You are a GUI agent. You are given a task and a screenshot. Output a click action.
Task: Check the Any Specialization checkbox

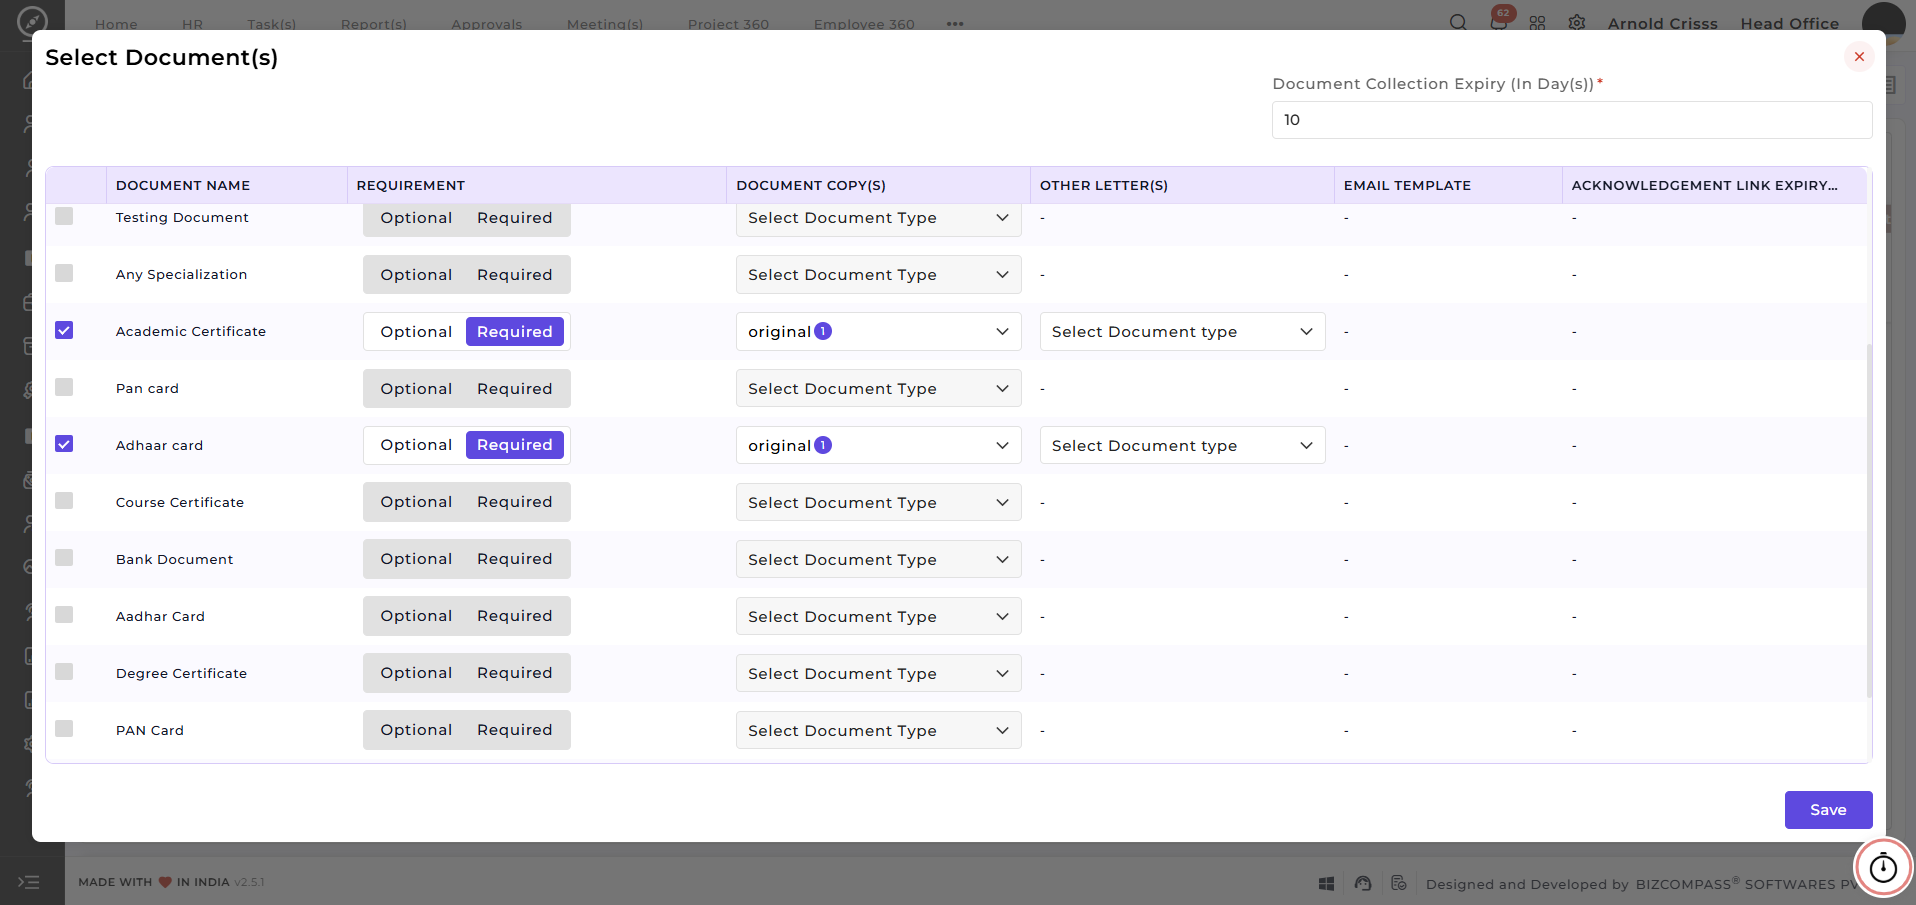64,273
